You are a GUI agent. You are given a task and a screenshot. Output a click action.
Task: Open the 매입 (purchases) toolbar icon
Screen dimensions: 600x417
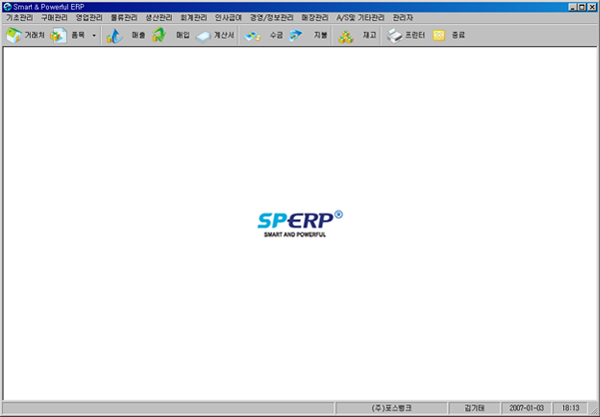(x=159, y=35)
